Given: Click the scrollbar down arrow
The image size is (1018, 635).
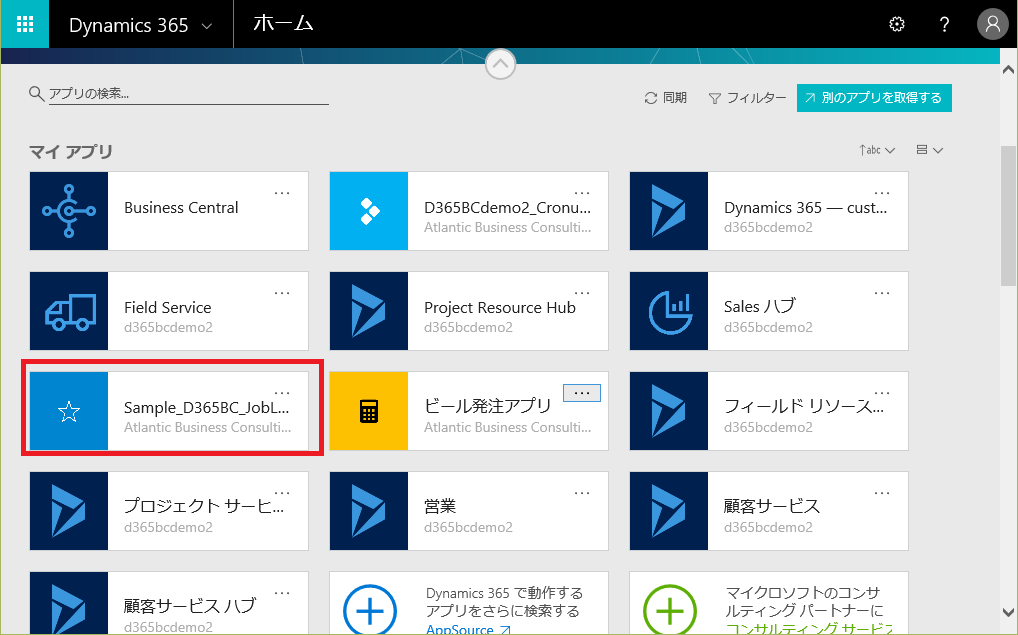Looking at the screenshot, I should coord(1008,612).
